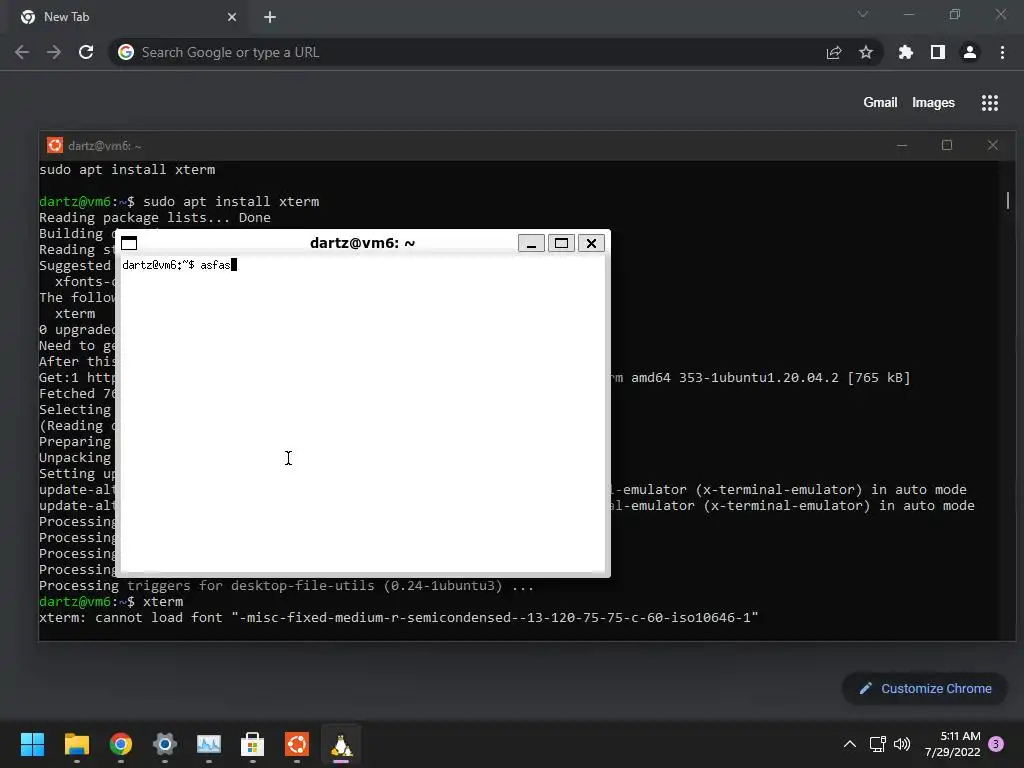Viewport: 1024px width, 768px height.
Task: Click Reading package lists... Done line
Action: coord(155,217)
